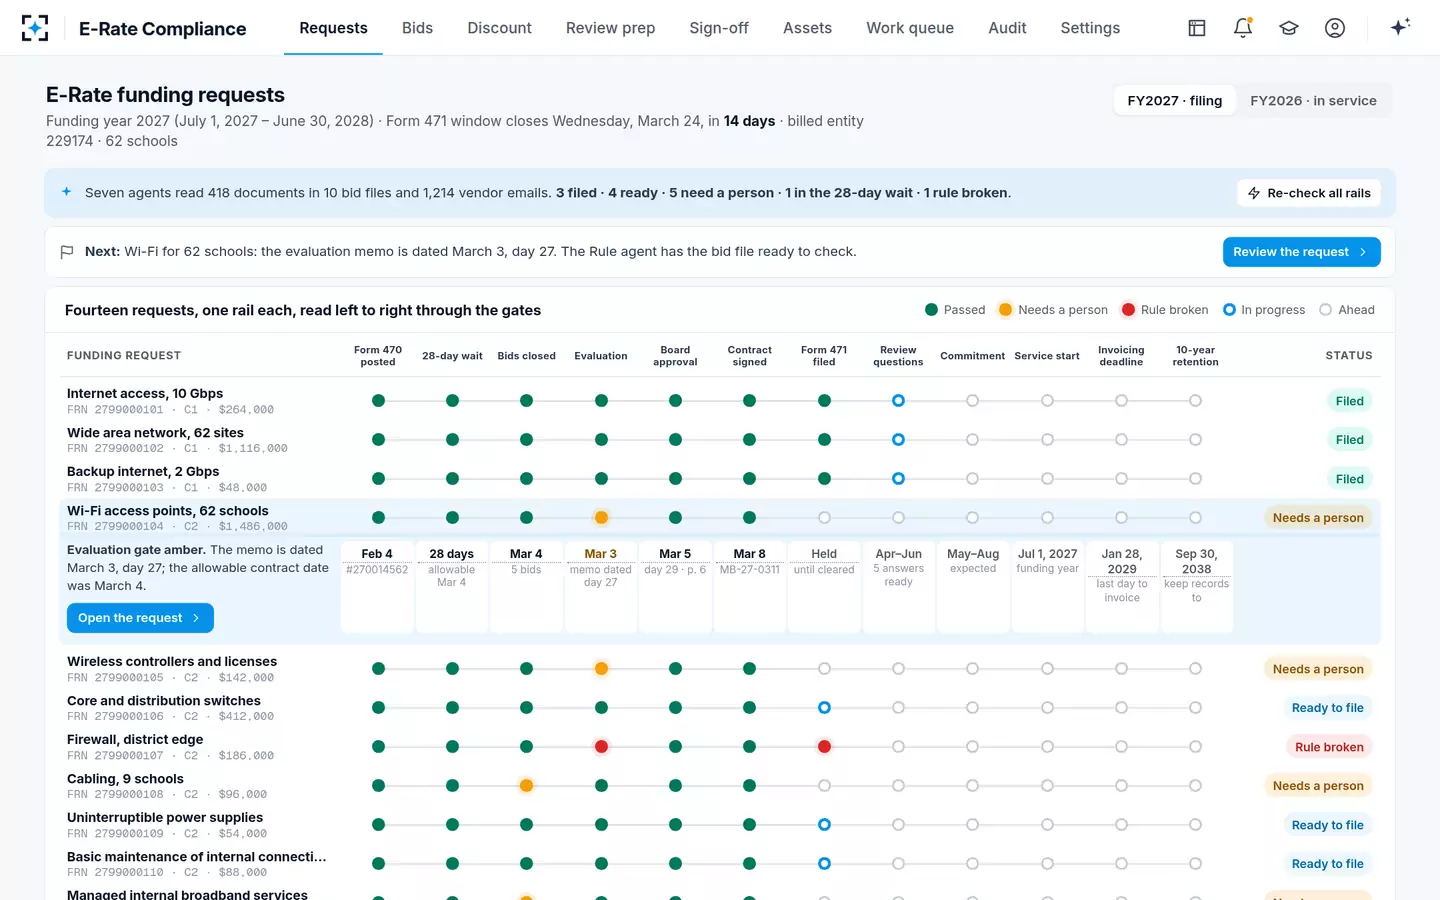
Task: Click Rule broken status badge on Firewall row
Action: [1329, 747]
